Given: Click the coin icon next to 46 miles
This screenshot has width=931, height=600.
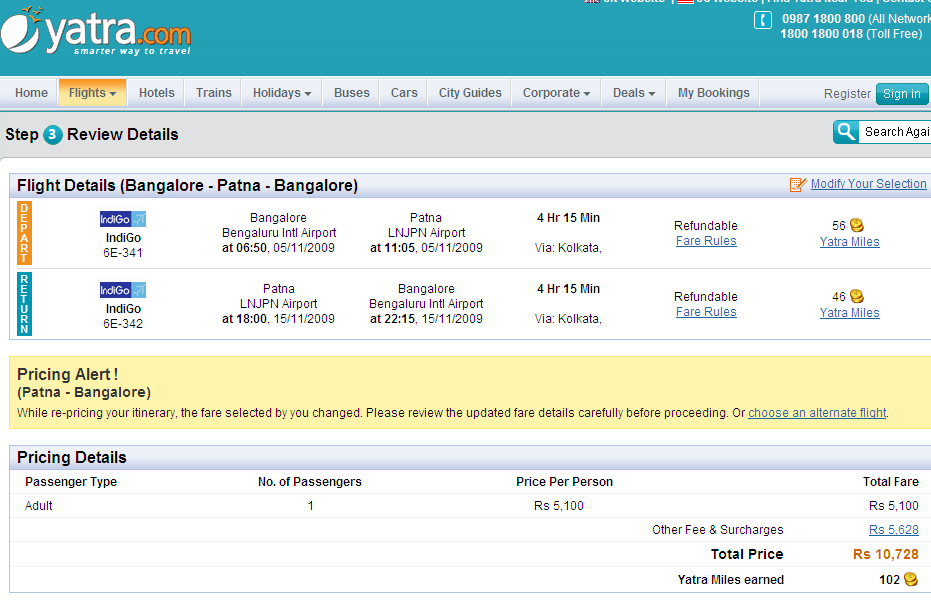Looking at the screenshot, I should point(857,296).
